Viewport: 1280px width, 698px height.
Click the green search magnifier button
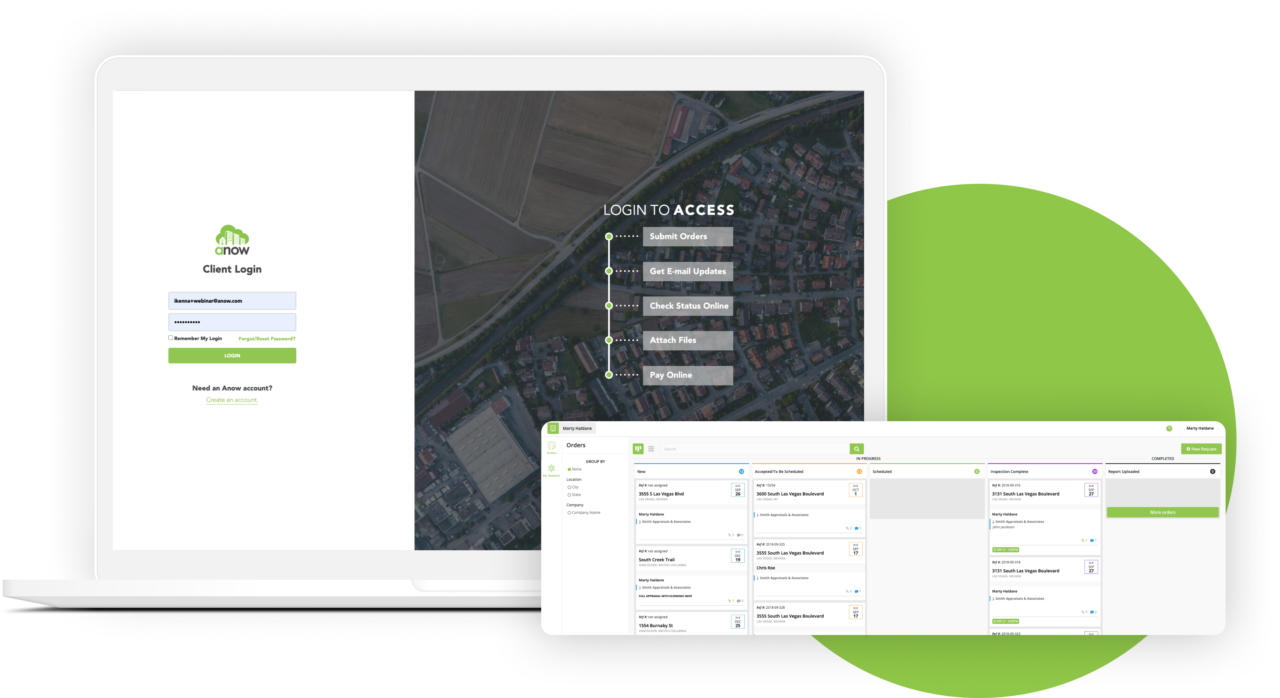click(x=857, y=449)
